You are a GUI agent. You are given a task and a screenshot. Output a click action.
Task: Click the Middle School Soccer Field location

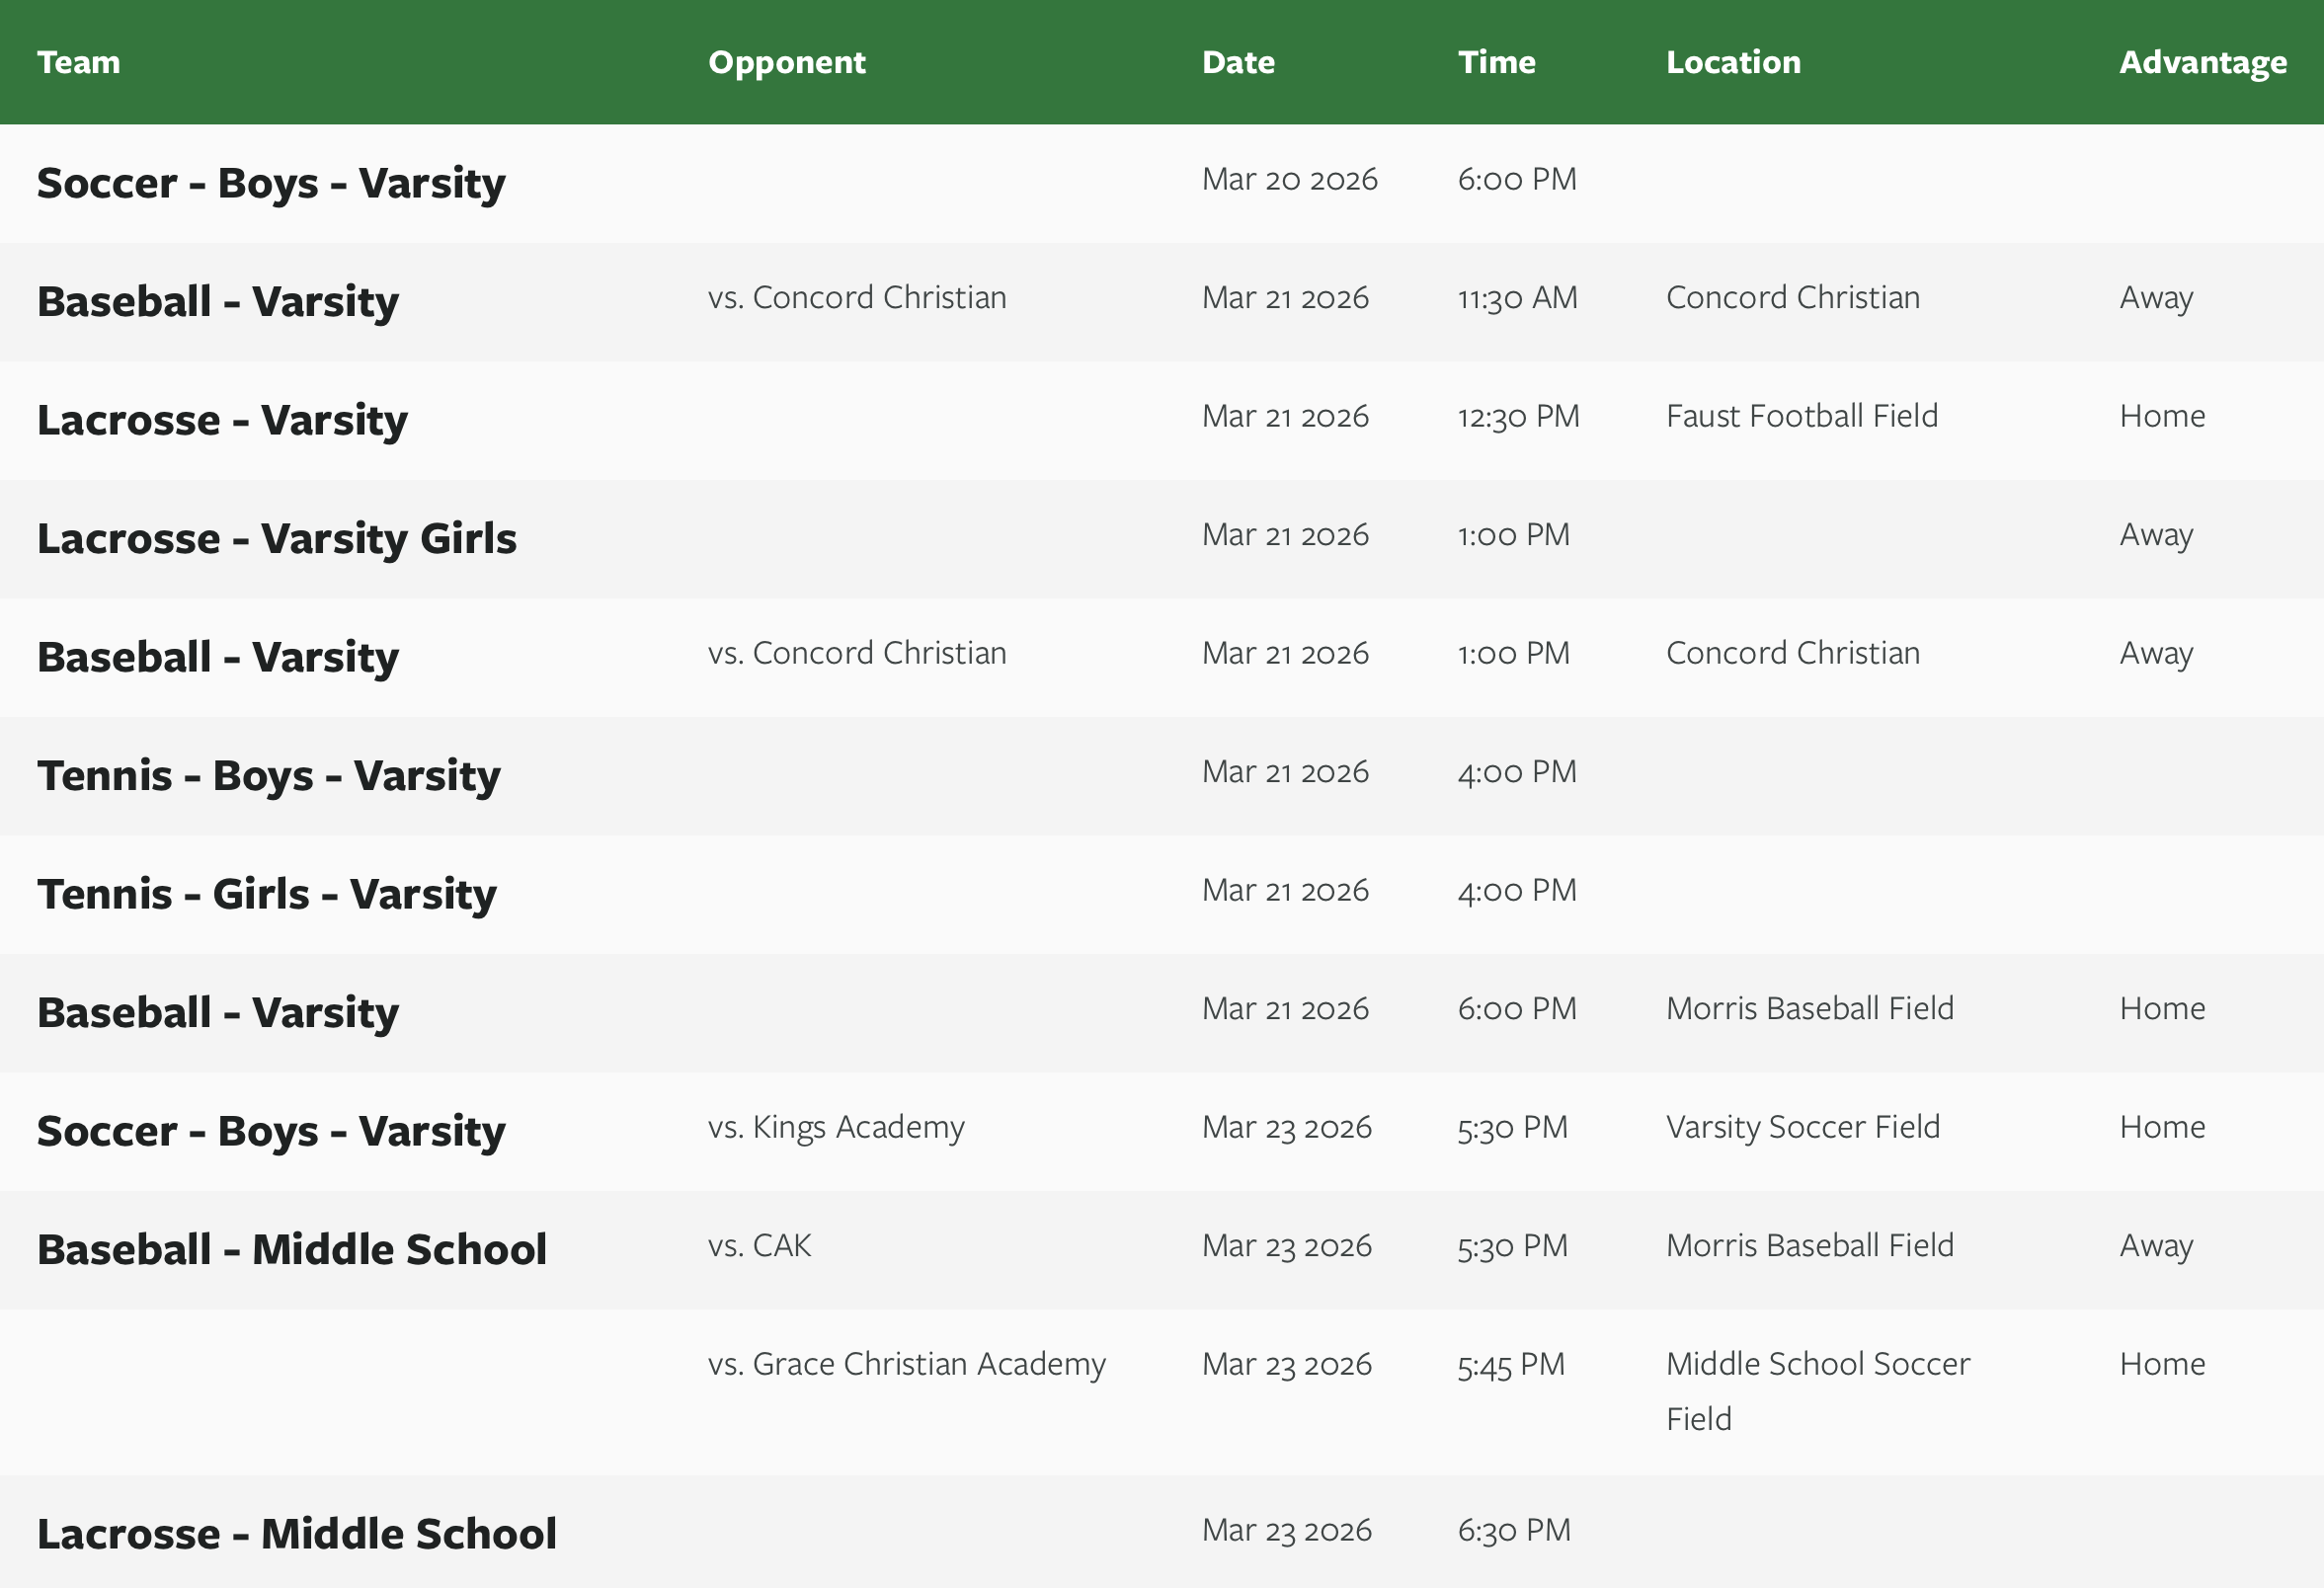(x=1817, y=1390)
